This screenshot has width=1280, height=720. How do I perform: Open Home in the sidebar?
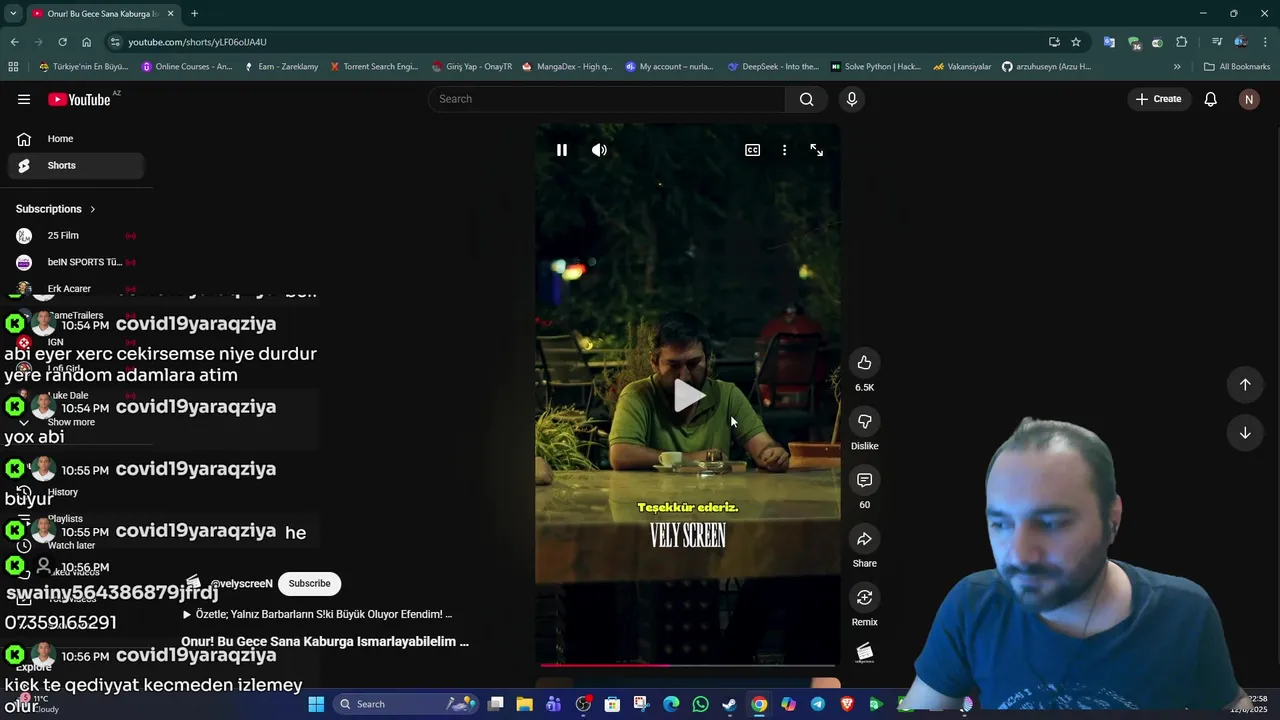click(x=76, y=139)
